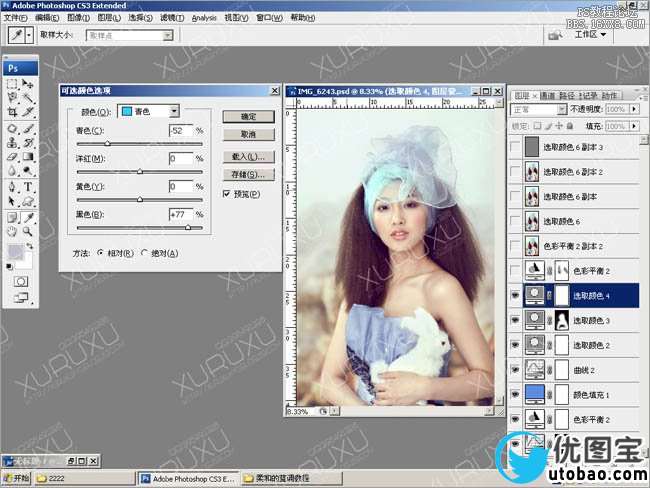
Task: Click the foreground color swatch
Action: (x=15, y=251)
